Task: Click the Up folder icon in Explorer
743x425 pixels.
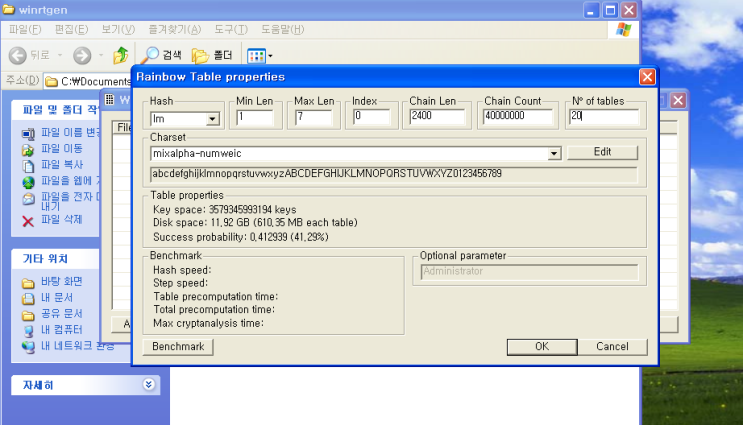Action: 121,55
